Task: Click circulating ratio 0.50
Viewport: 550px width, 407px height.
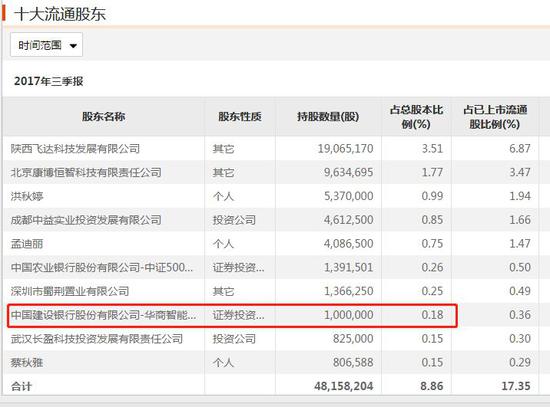Action: tap(520, 267)
